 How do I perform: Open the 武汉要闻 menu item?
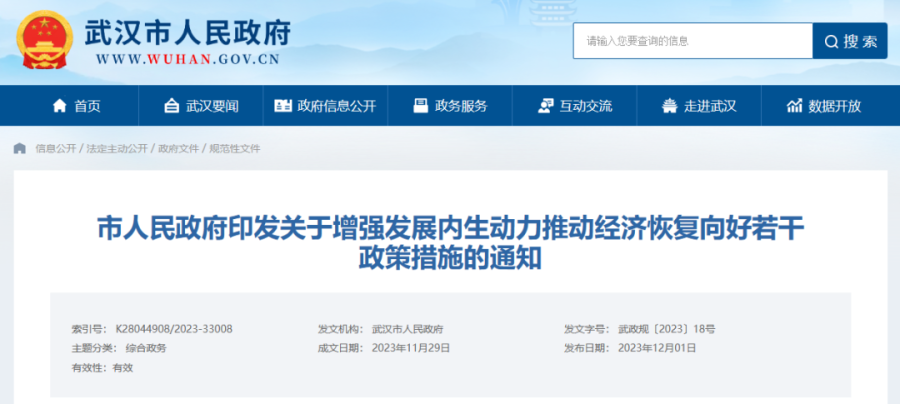[x=201, y=106]
